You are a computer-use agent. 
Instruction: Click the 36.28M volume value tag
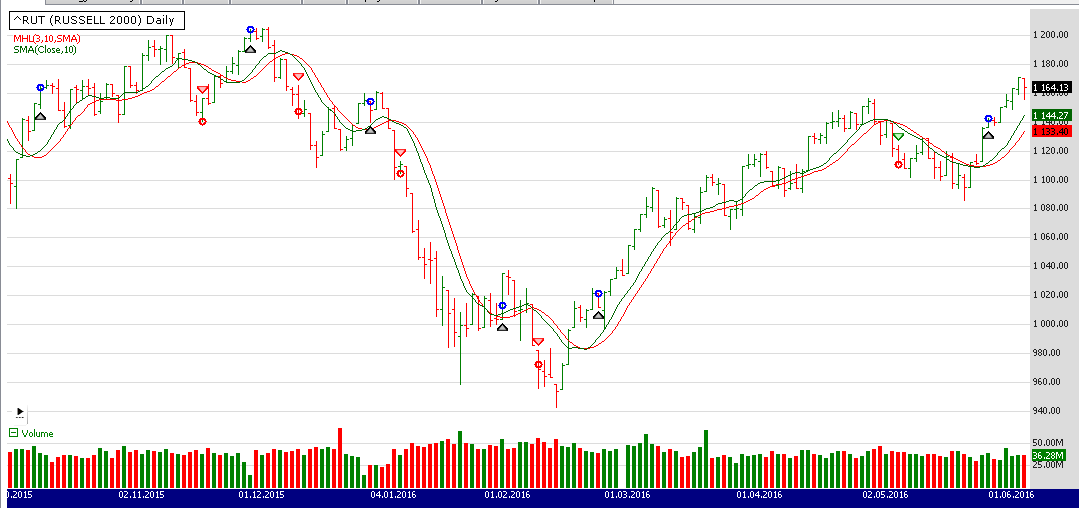pyautogui.click(x=1050, y=456)
